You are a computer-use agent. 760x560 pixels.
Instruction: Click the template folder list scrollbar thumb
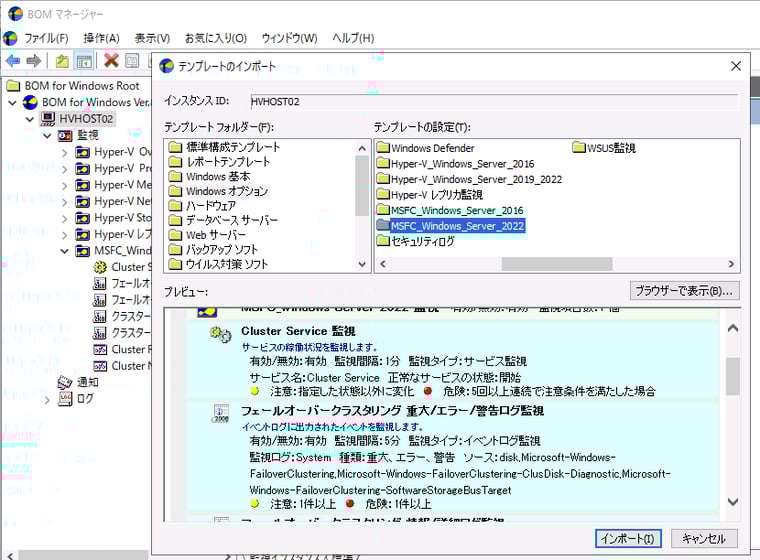[362, 186]
